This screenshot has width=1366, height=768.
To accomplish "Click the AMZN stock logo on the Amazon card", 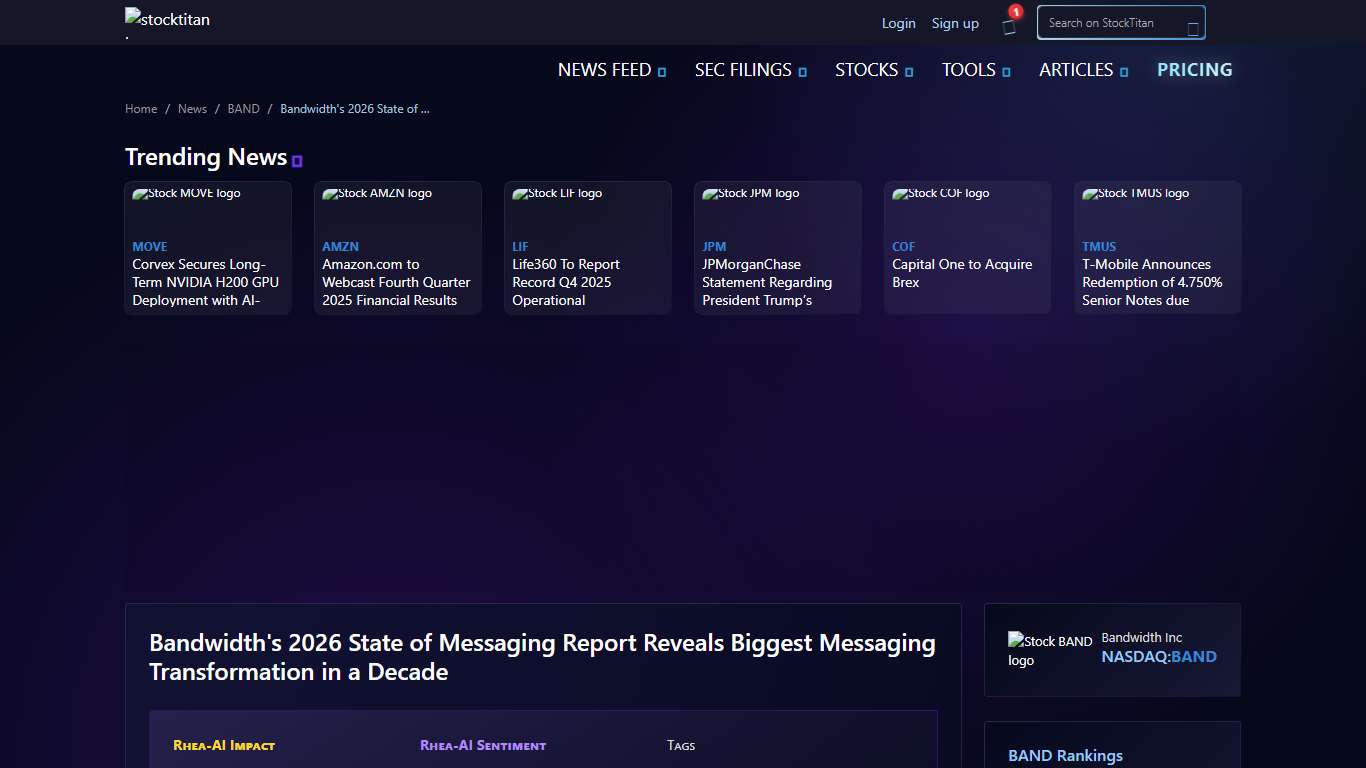I will tap(377, 193).
